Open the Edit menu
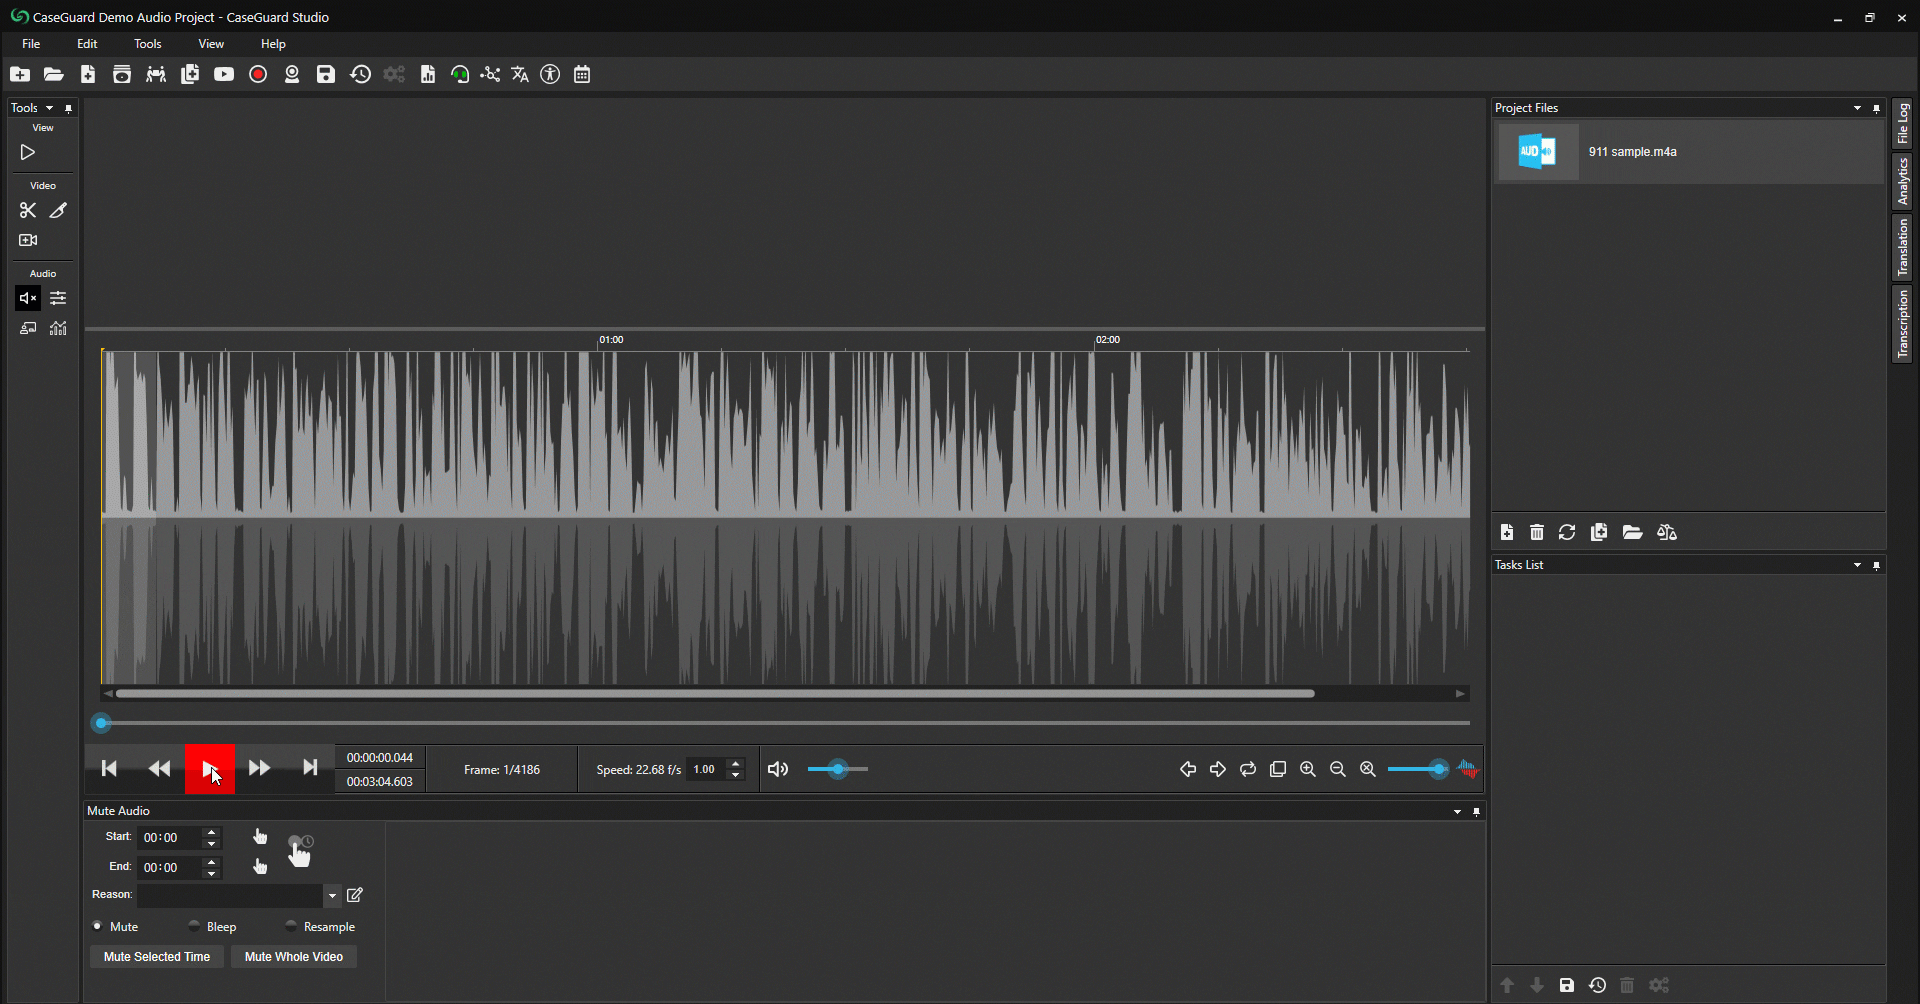This screenshot has width=1920, height=1004. 87,44
